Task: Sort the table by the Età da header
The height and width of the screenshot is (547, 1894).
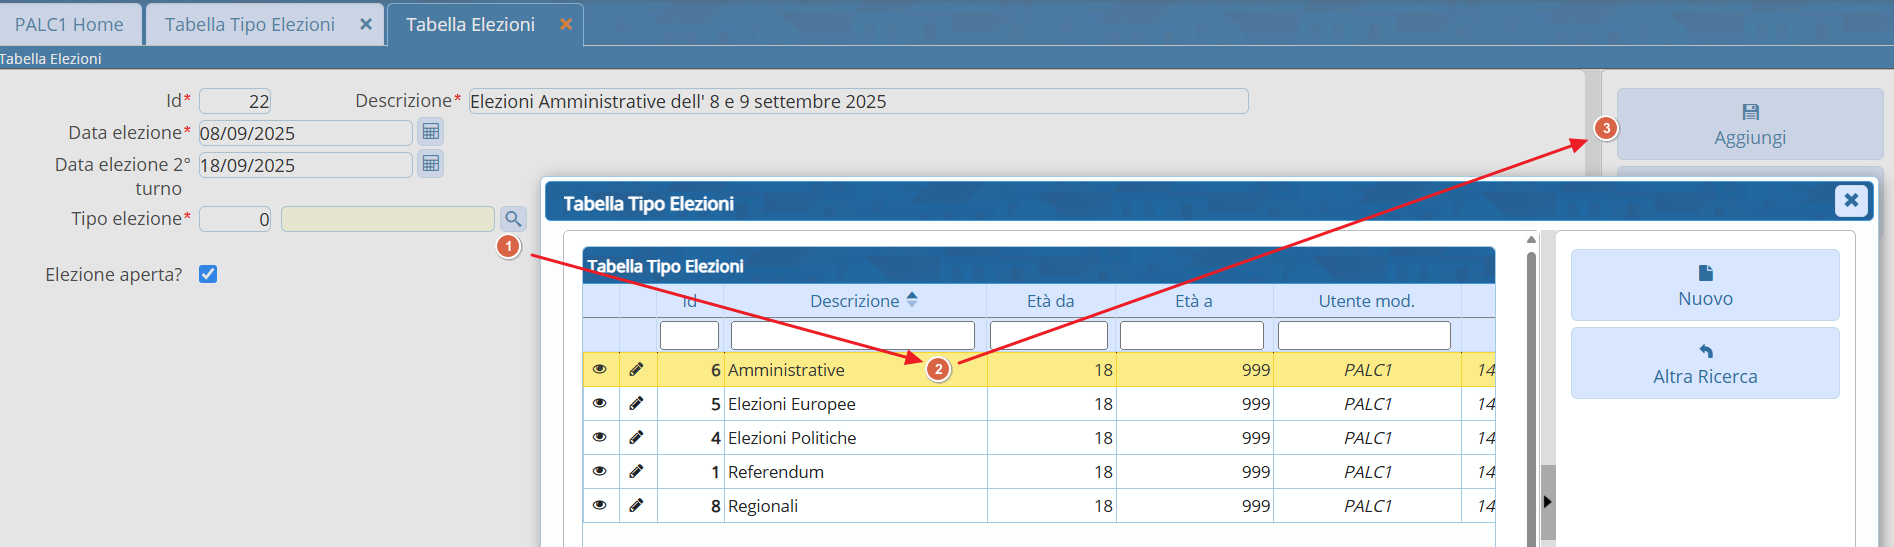Action: pos(1050,301)
